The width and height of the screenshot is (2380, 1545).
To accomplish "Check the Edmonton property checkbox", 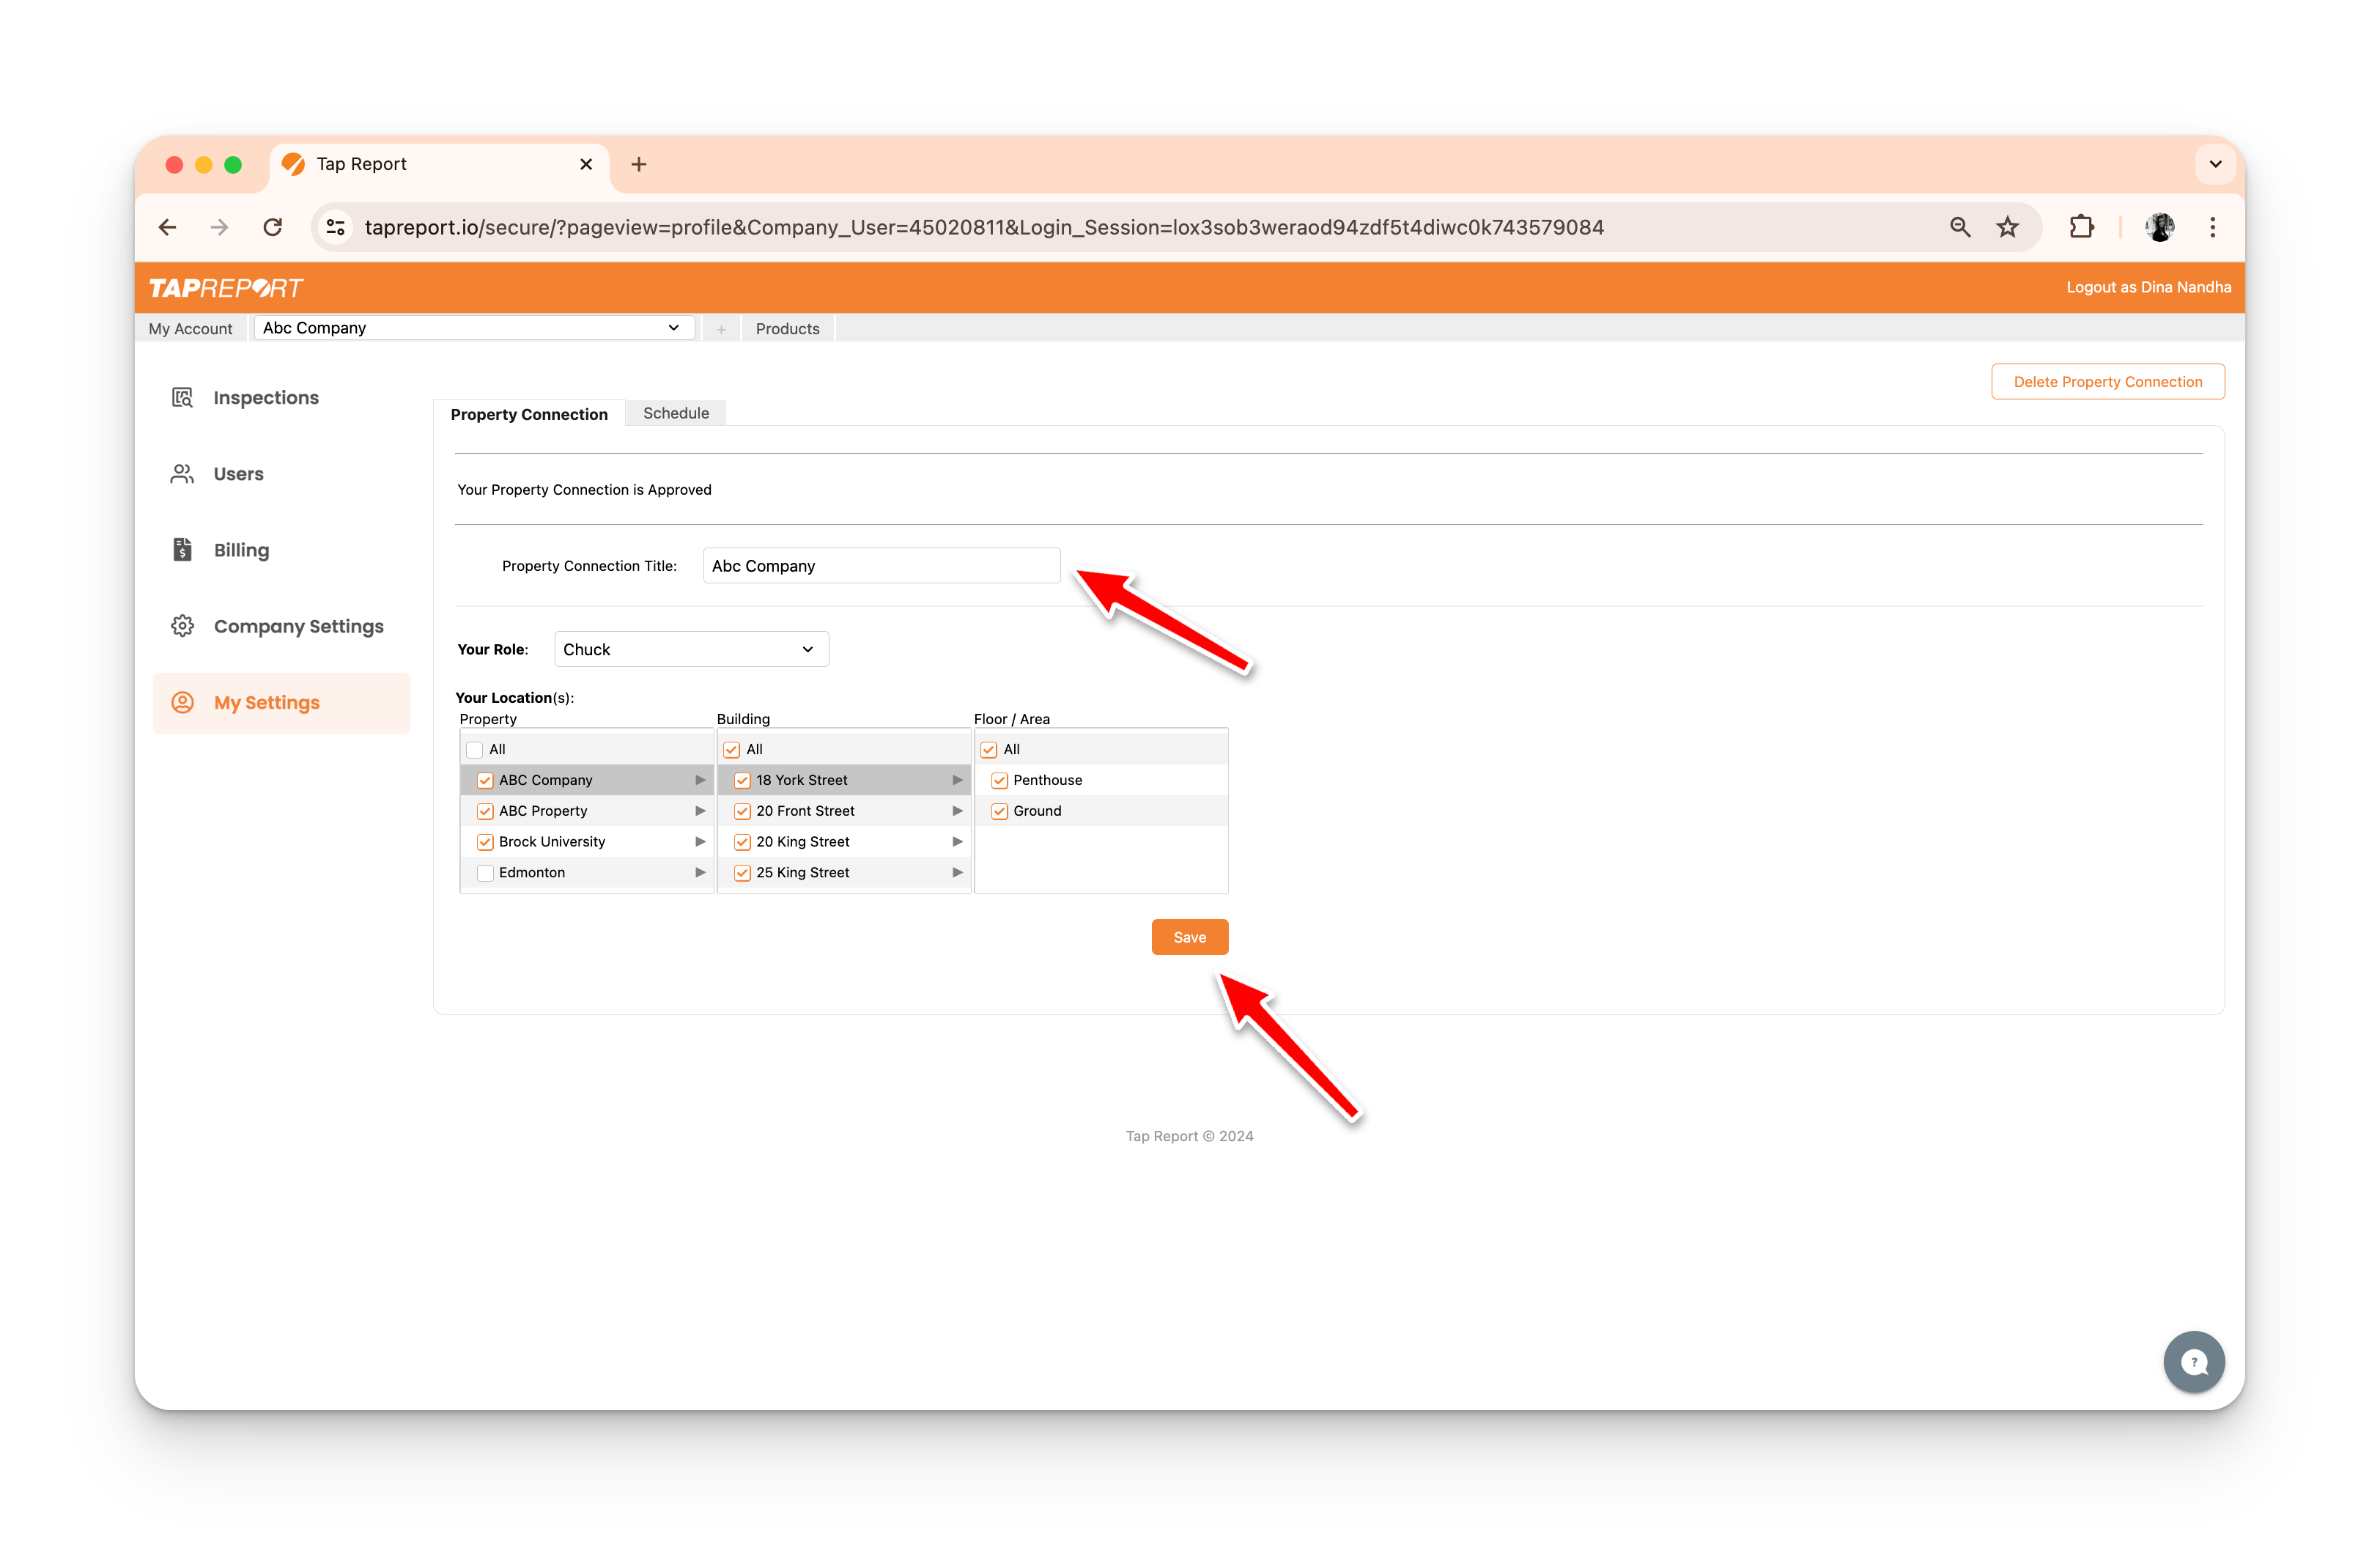I will point(485,873).
